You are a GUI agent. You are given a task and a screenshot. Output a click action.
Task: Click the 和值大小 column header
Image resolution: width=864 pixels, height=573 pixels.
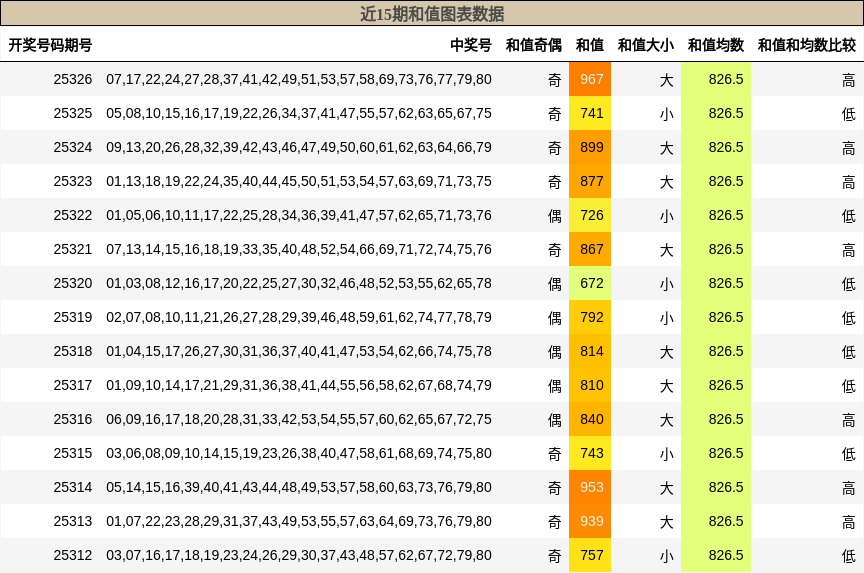[646, 45]
